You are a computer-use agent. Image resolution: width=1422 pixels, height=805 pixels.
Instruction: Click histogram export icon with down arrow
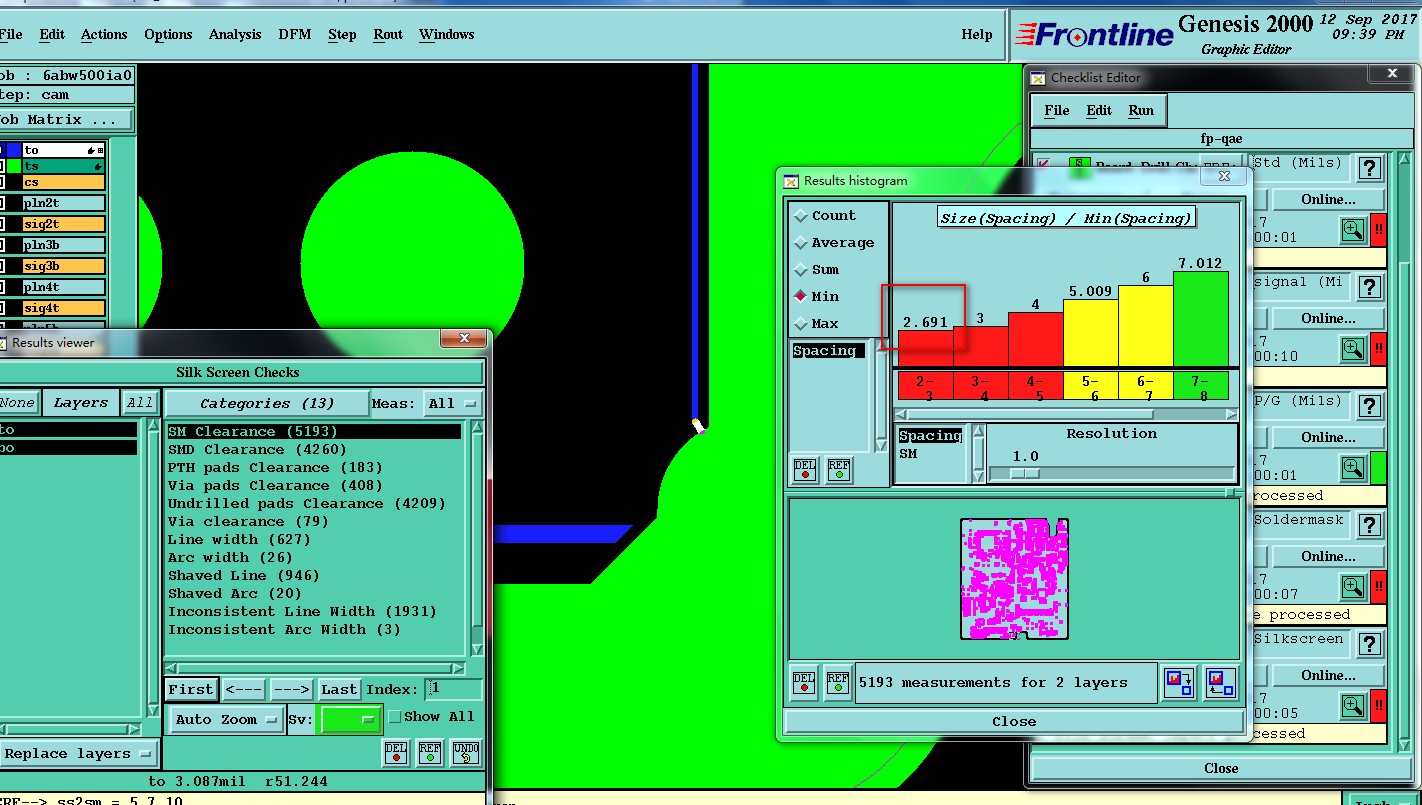[1180, 683]
